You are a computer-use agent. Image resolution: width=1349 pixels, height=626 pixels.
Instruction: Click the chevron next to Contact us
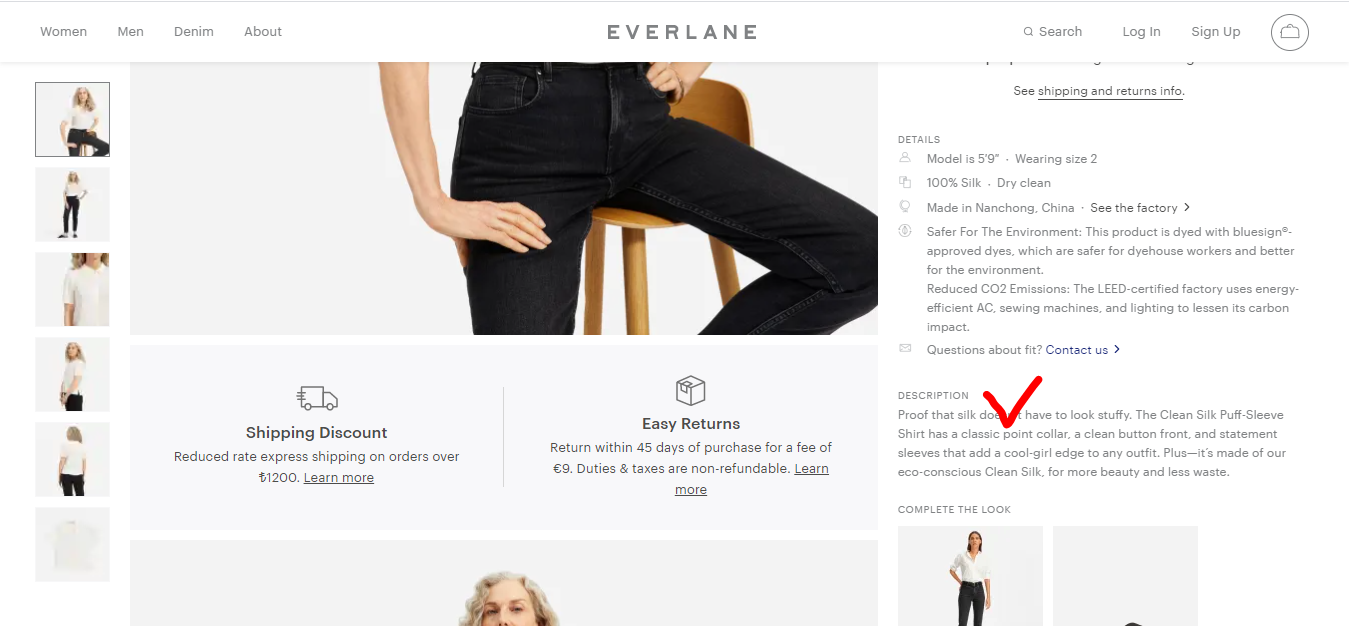(1117, 350)
